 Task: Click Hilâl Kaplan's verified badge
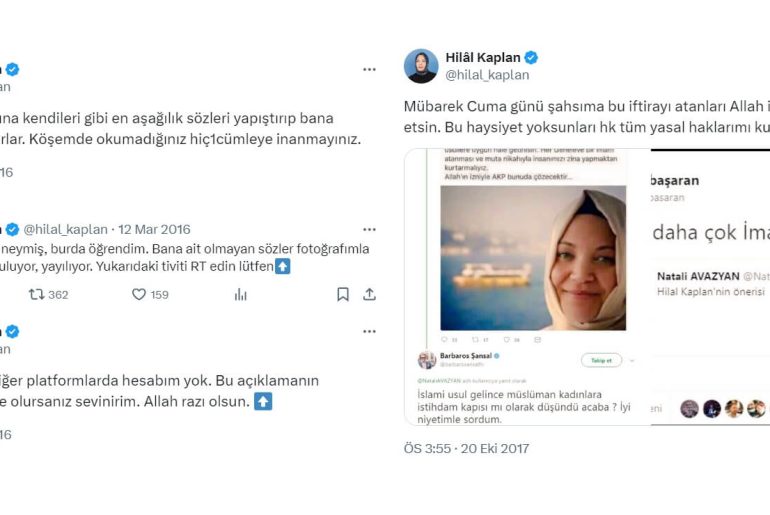[x=531, y=57]
